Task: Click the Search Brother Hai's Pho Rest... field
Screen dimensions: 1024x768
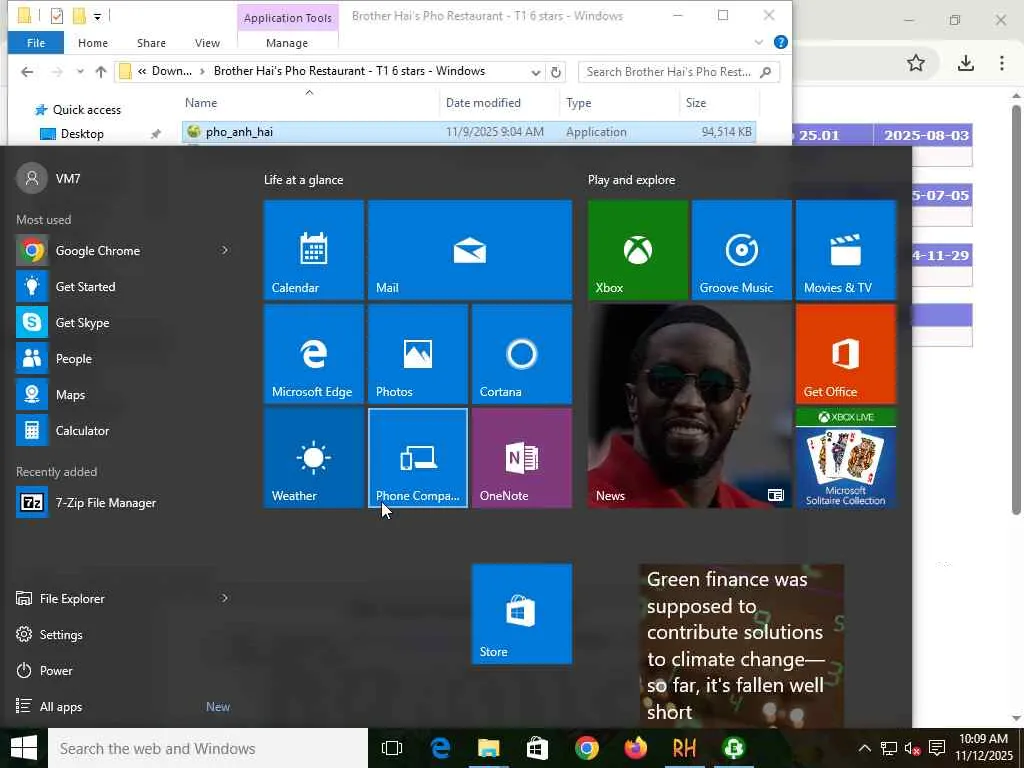Action: pyautogui.click(x=679, y=72)
